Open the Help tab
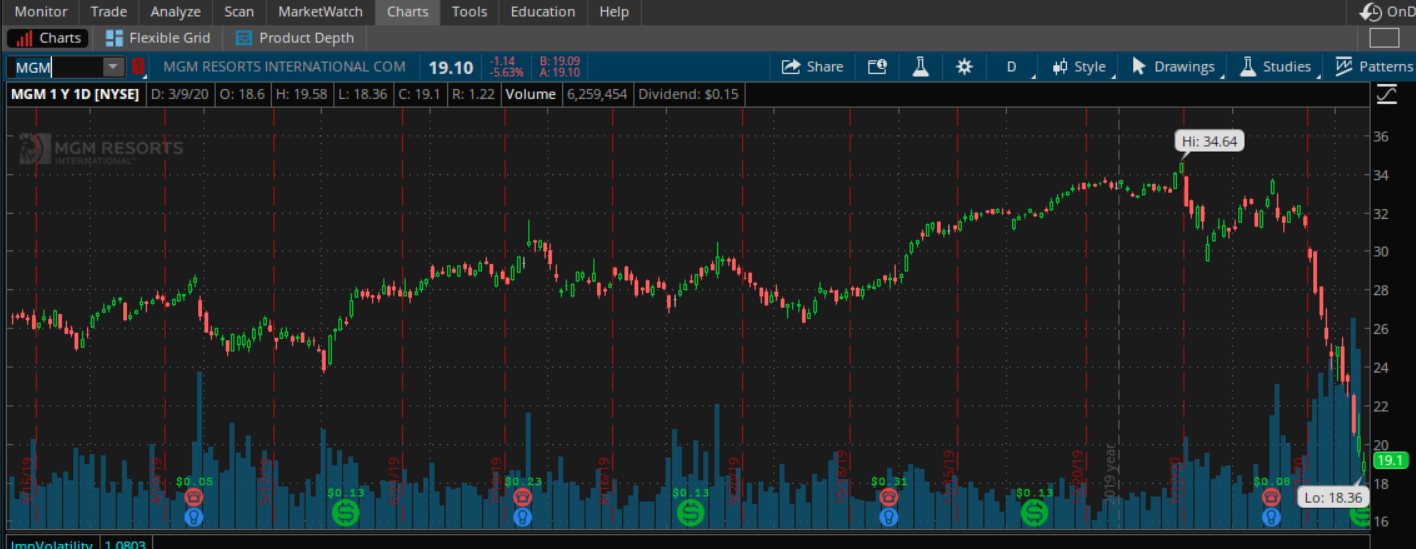 tap(614, 12)
